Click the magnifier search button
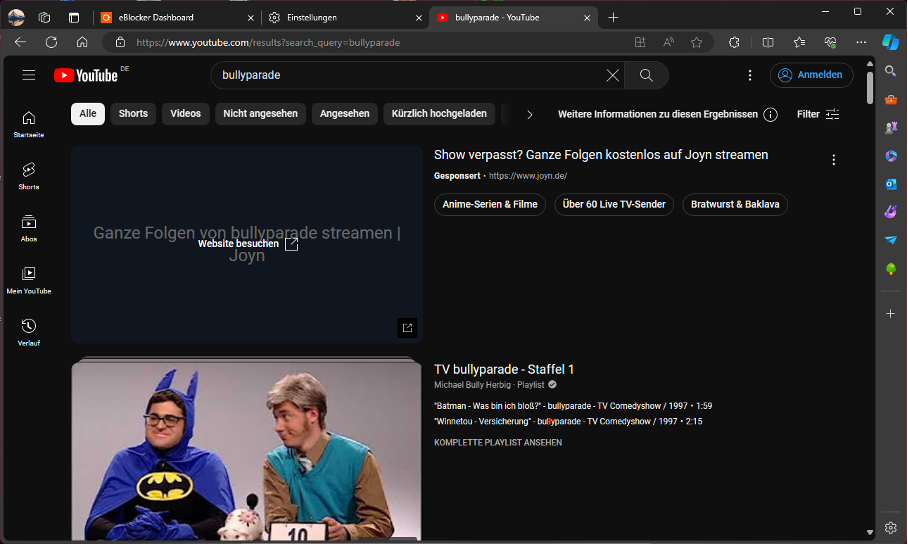 pyautogui.click(x=646, y=75)
